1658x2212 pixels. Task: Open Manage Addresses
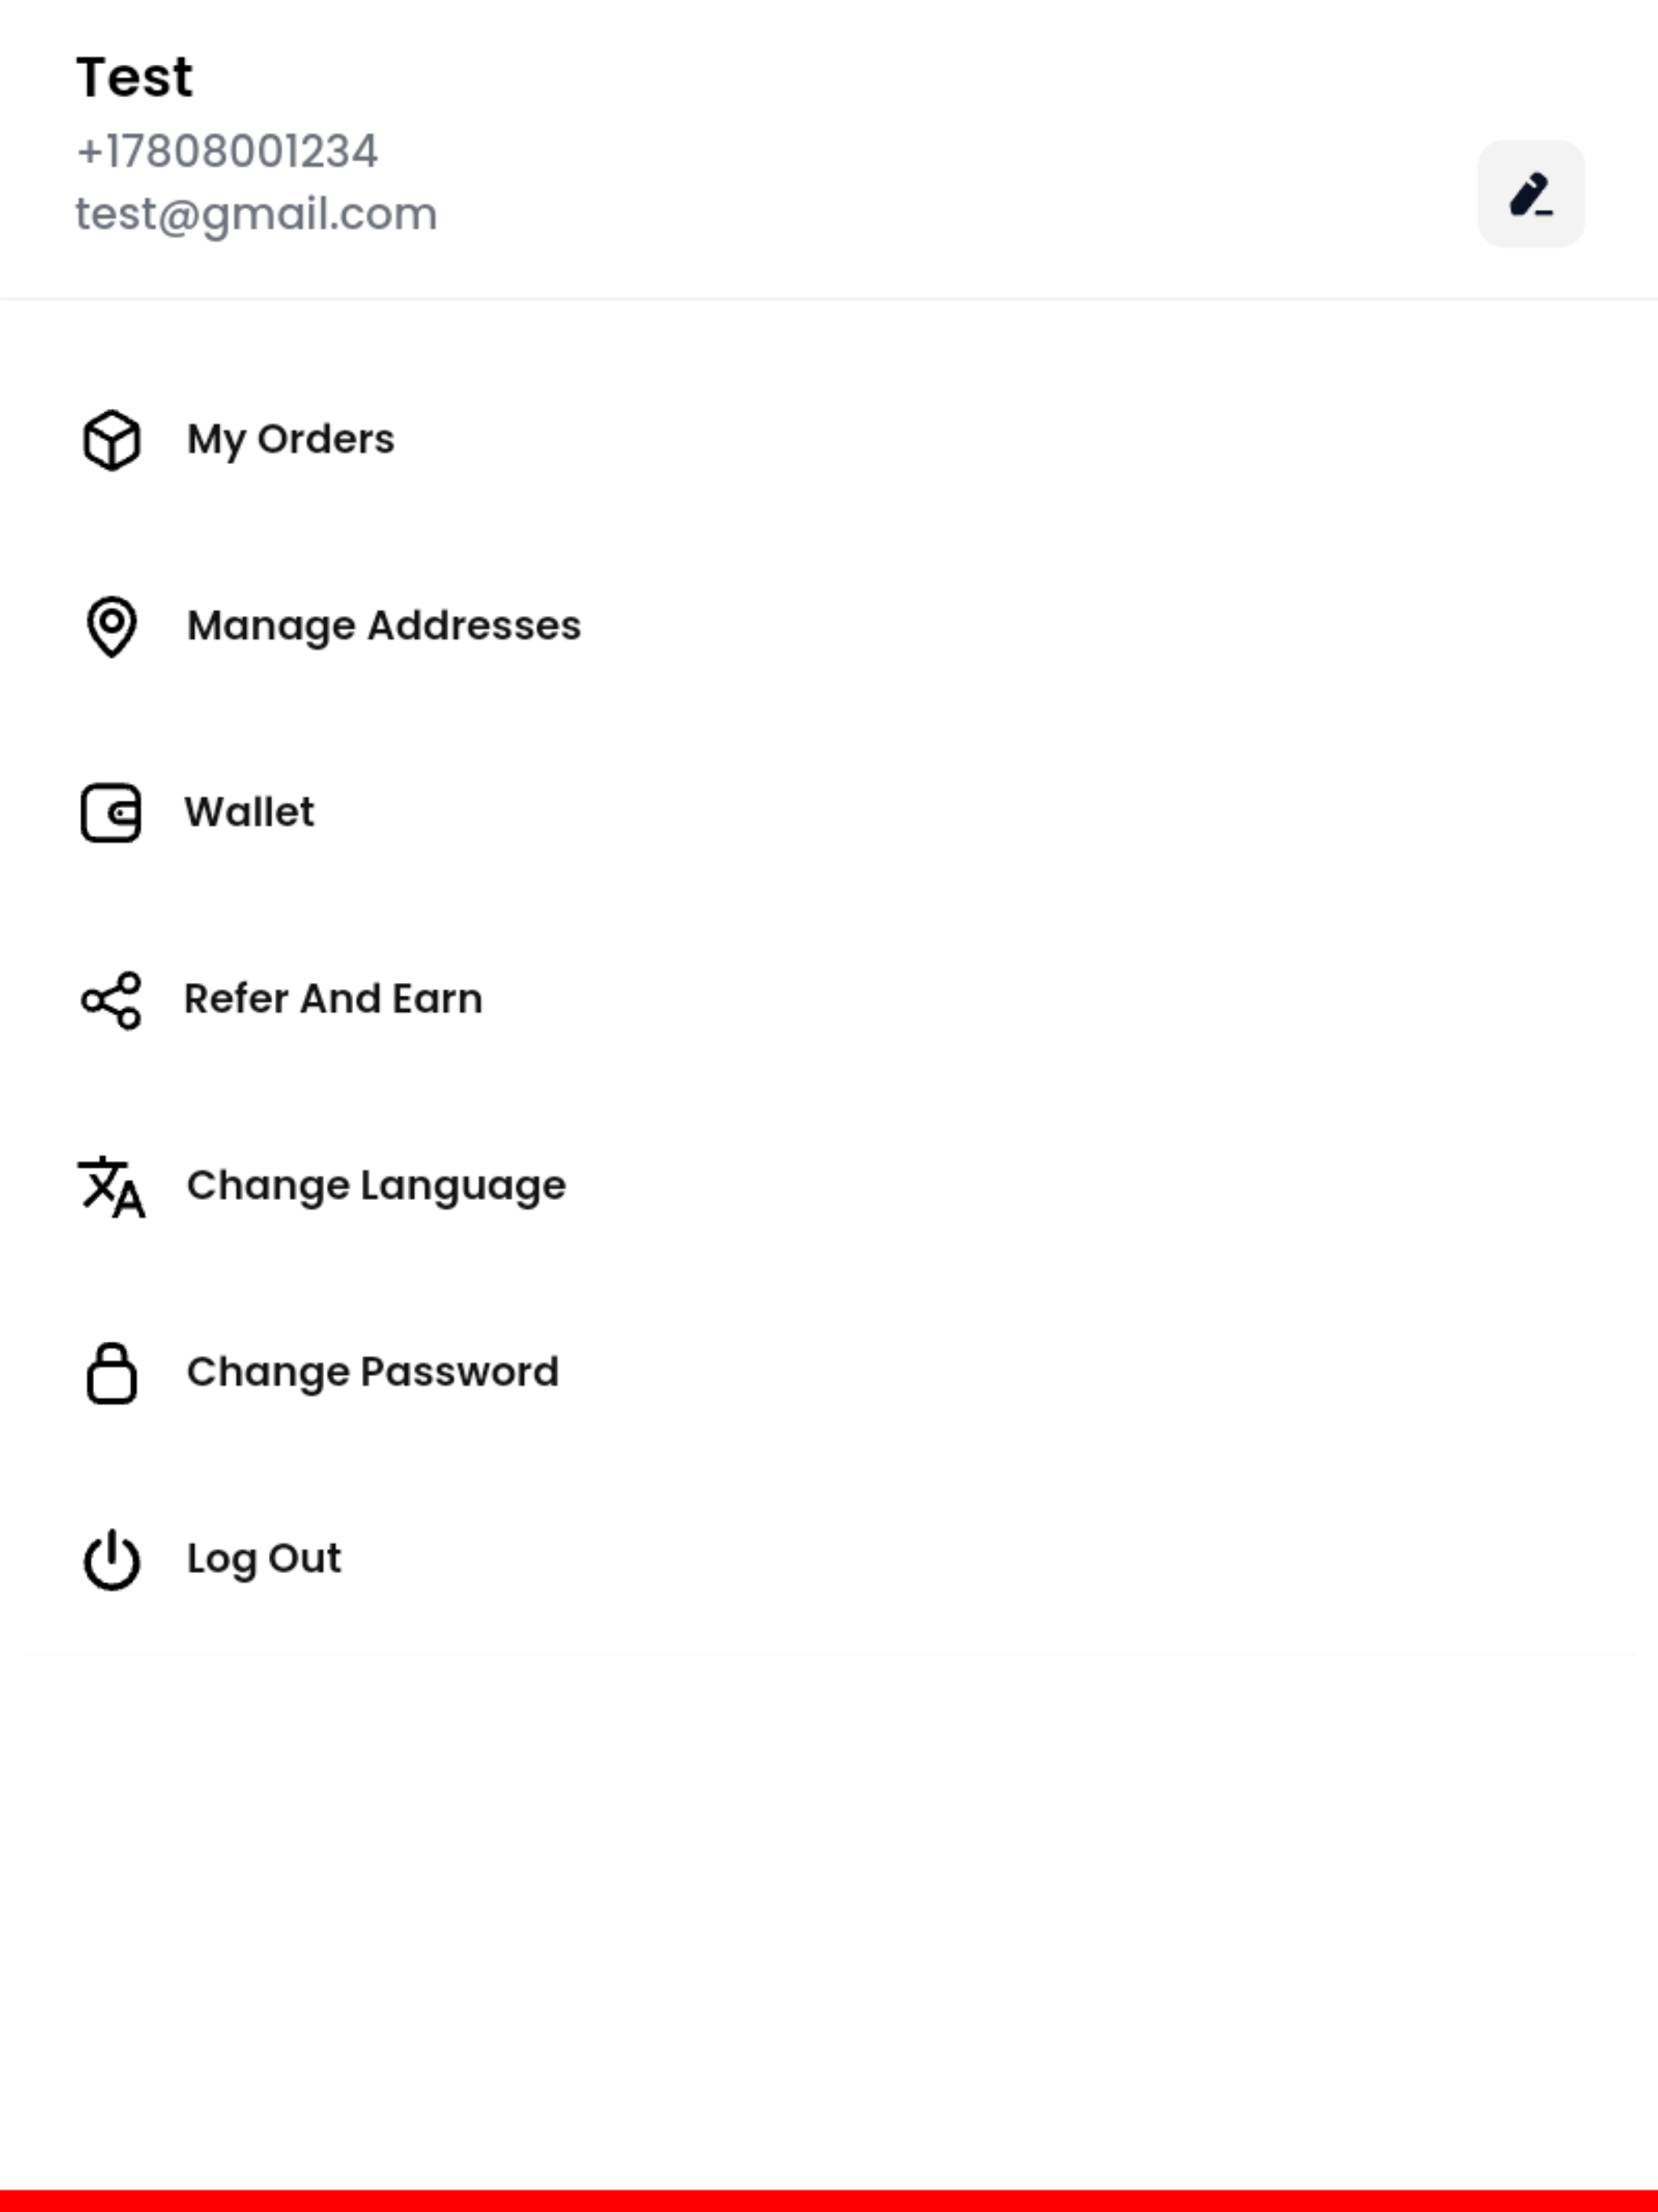[829, 626]
